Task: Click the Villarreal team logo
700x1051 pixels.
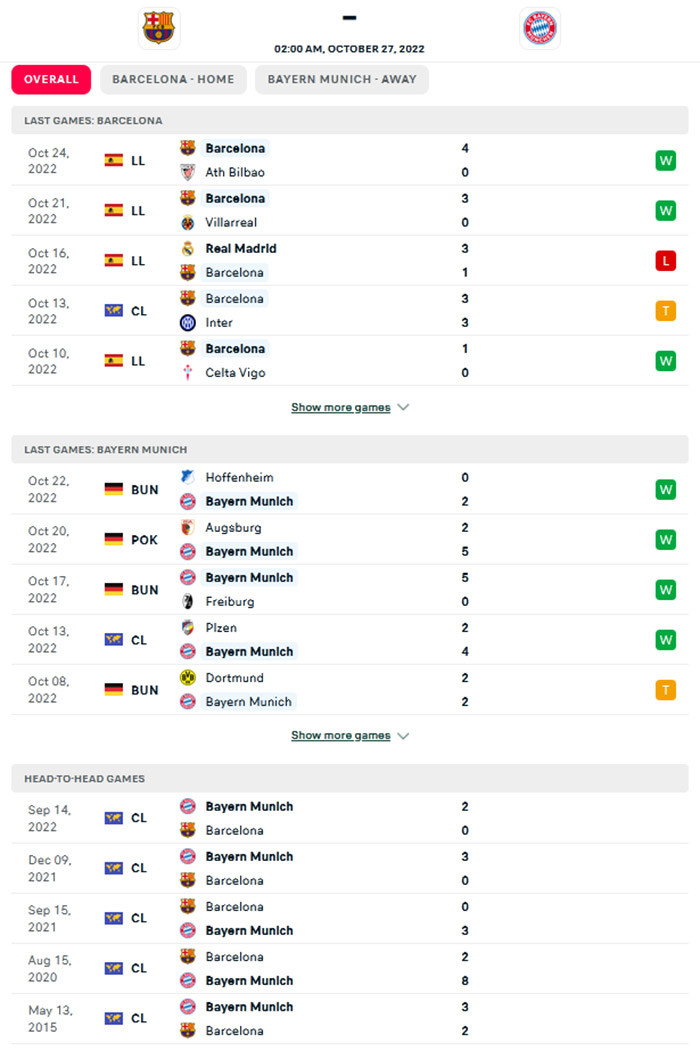Action: [188, 222]
